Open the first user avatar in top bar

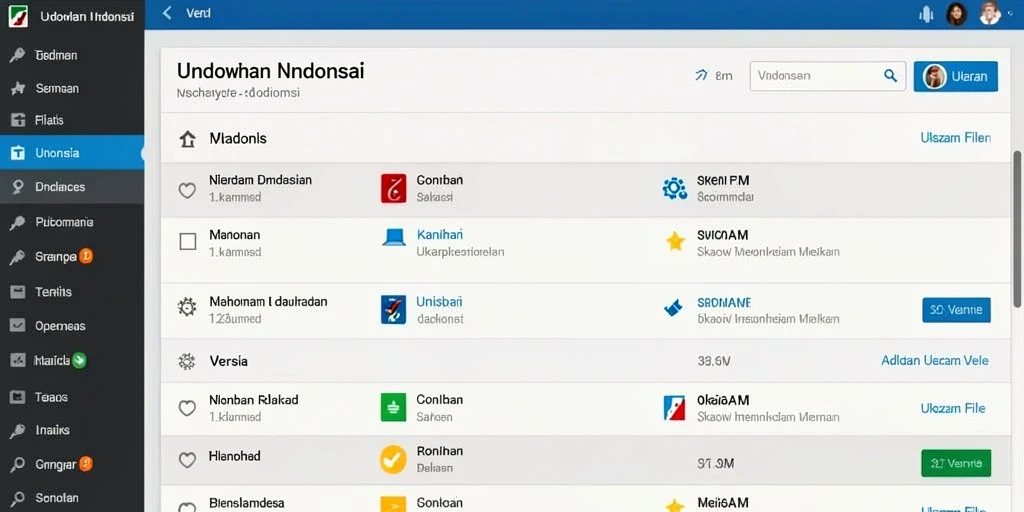click(x=956, y=14)
